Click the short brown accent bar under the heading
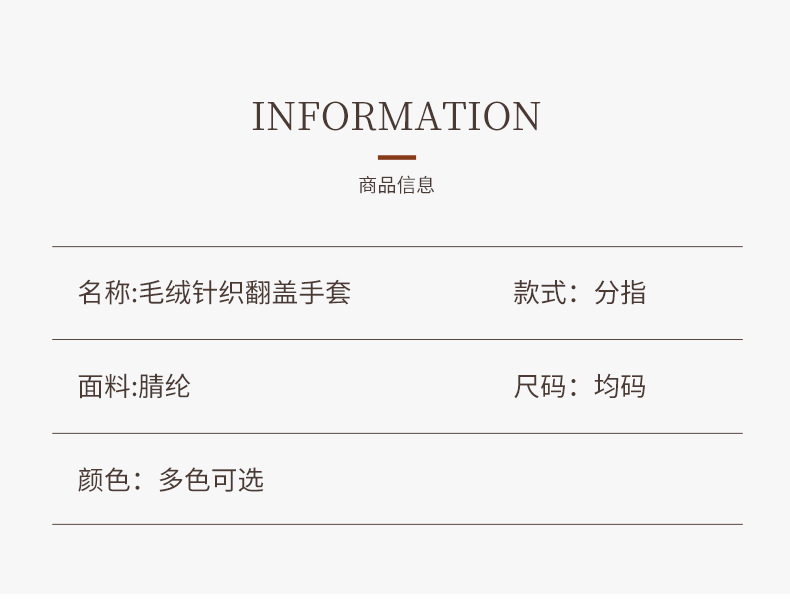The image size is (790, 606). coord(397,157)
